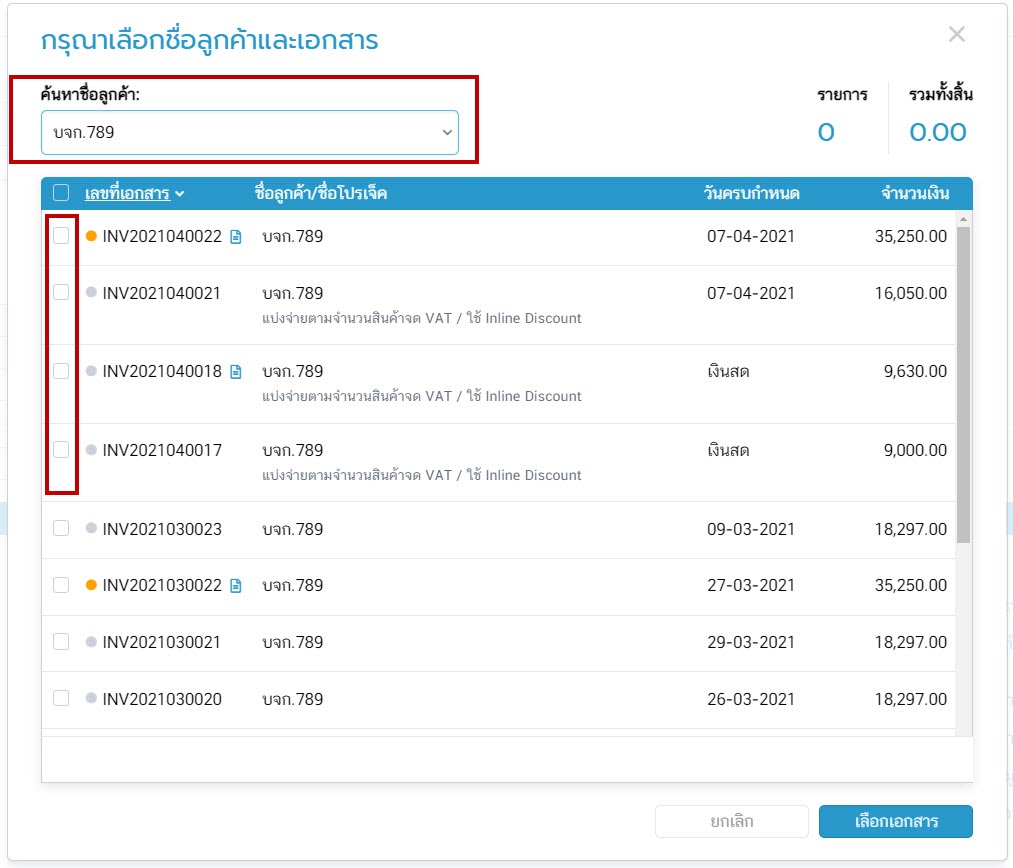Click the document list vertical scrollbar
Image resolution: width=1013 pixels, height=868 pixels.
click(x=963, y=380)
